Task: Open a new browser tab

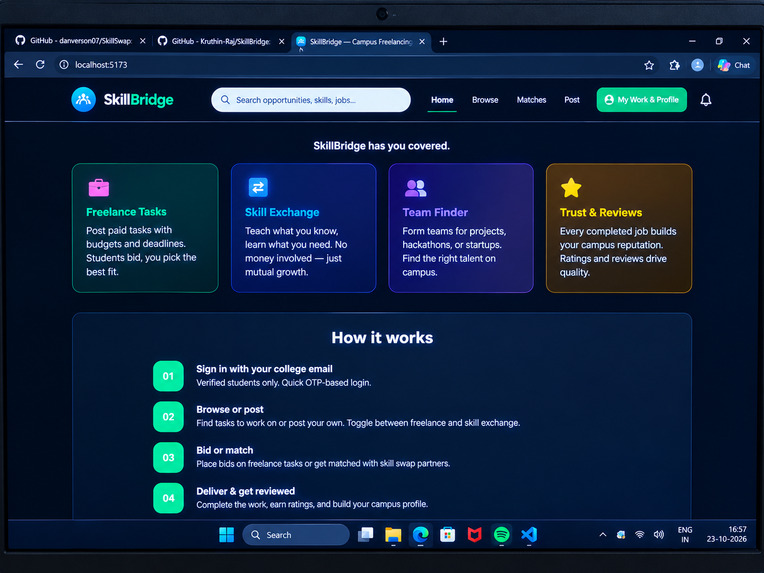Action: click(443, 41)
